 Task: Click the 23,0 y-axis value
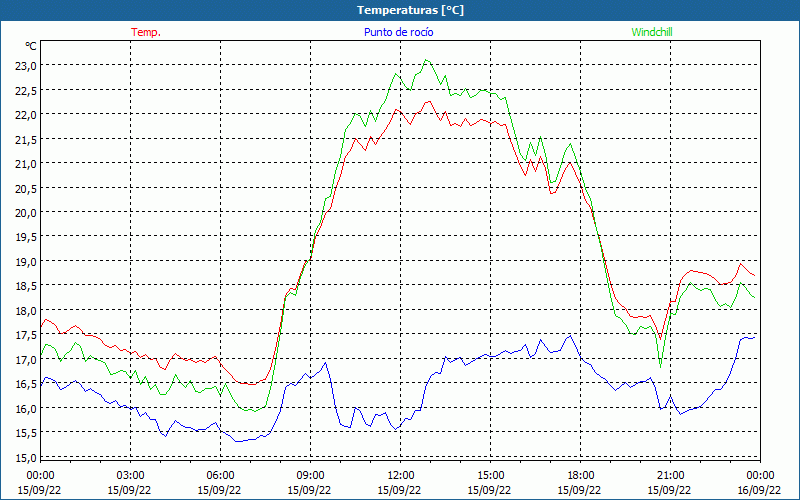pyautogui.click(x=26, y=66)
